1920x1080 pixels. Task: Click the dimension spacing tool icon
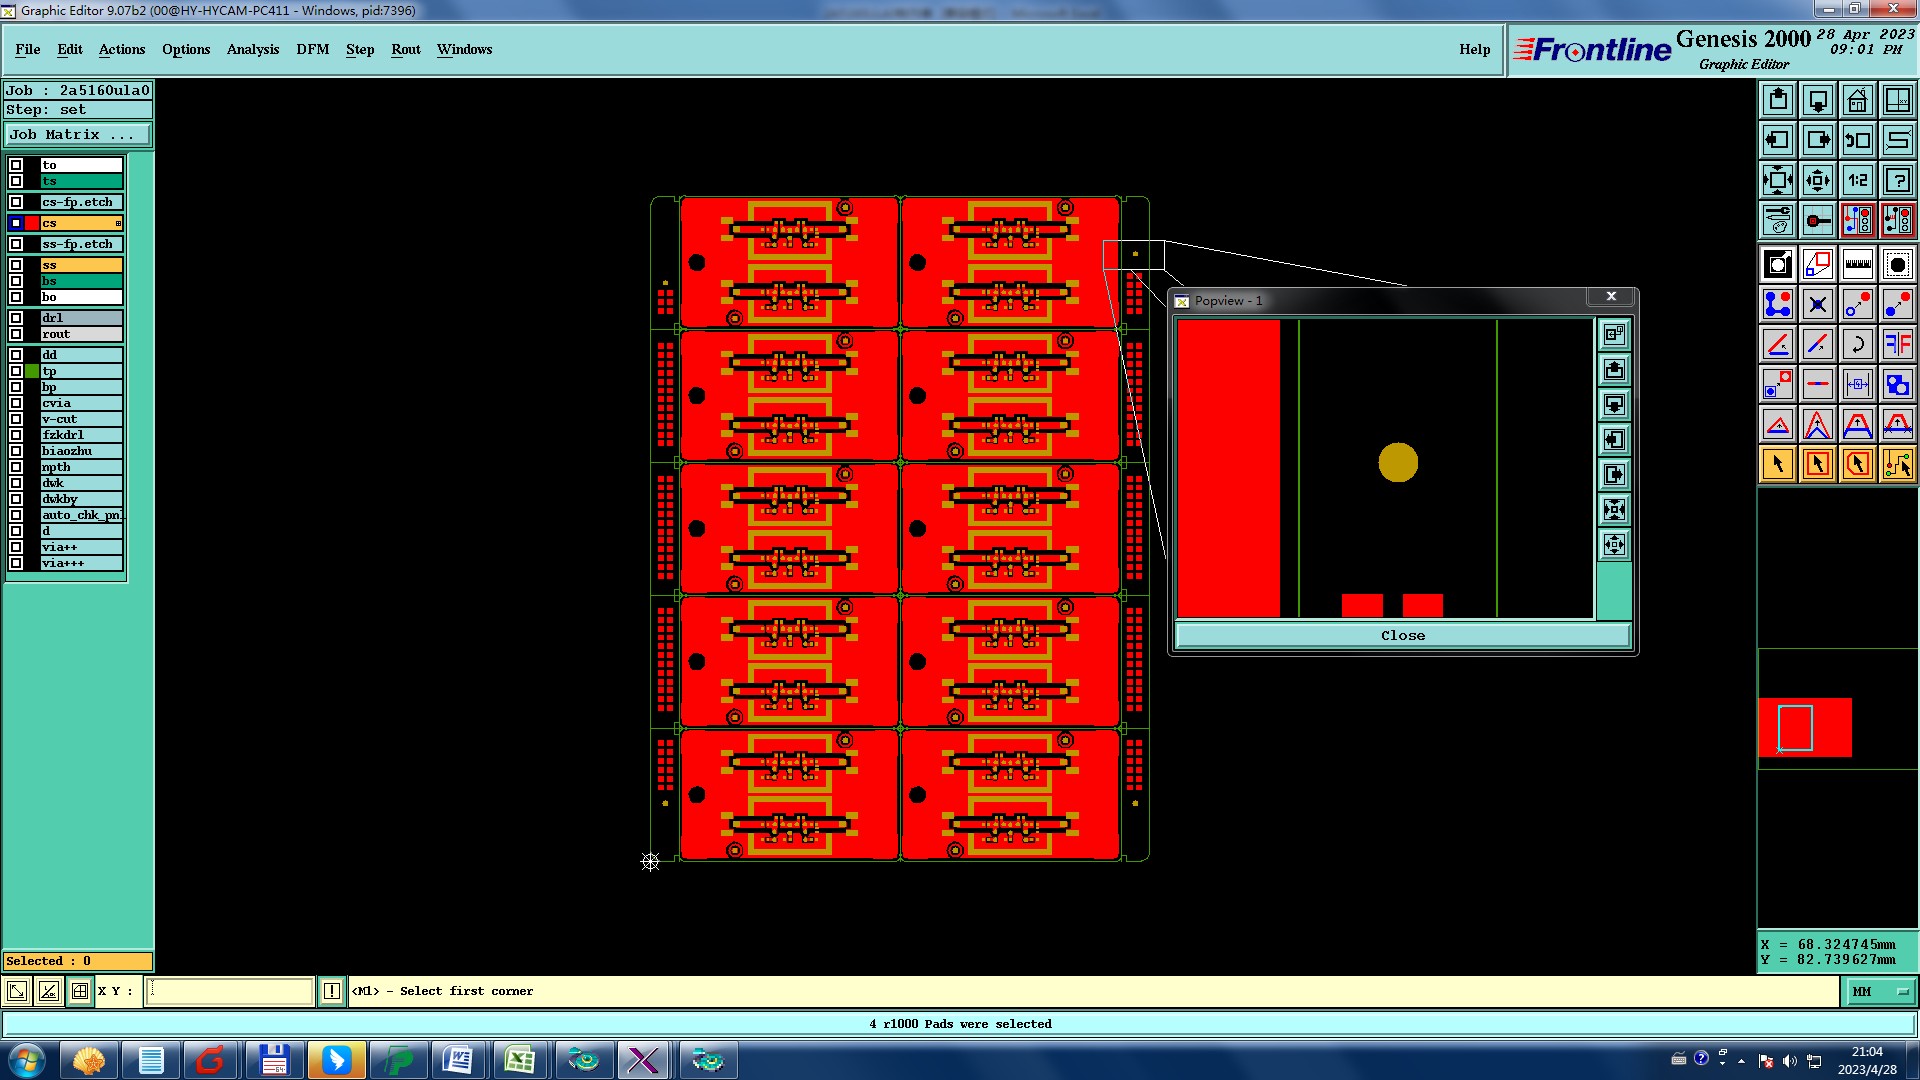tap(1858, 384)
